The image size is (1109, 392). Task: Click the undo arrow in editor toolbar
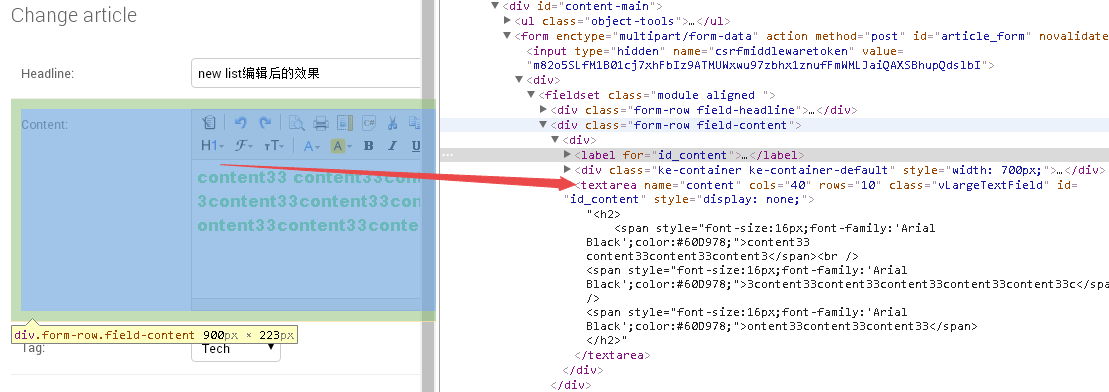pyautogui.click(x=240, y=123)
